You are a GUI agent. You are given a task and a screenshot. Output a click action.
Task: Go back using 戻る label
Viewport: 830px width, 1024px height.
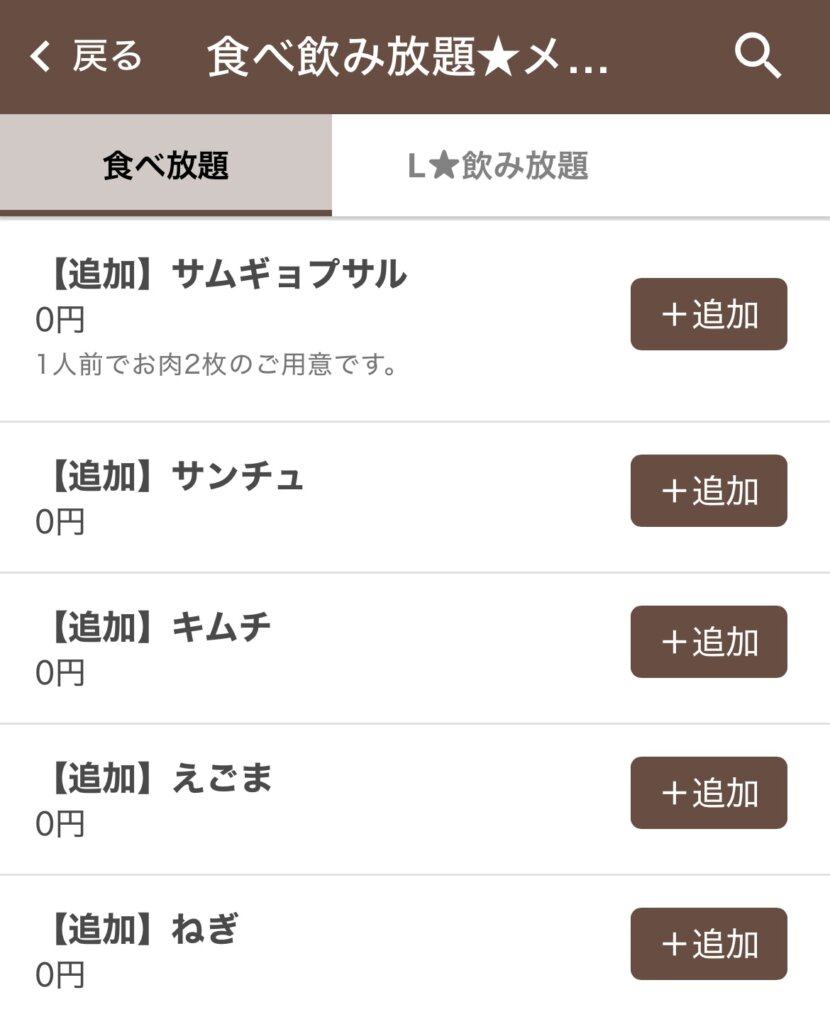tap(107, 57)
